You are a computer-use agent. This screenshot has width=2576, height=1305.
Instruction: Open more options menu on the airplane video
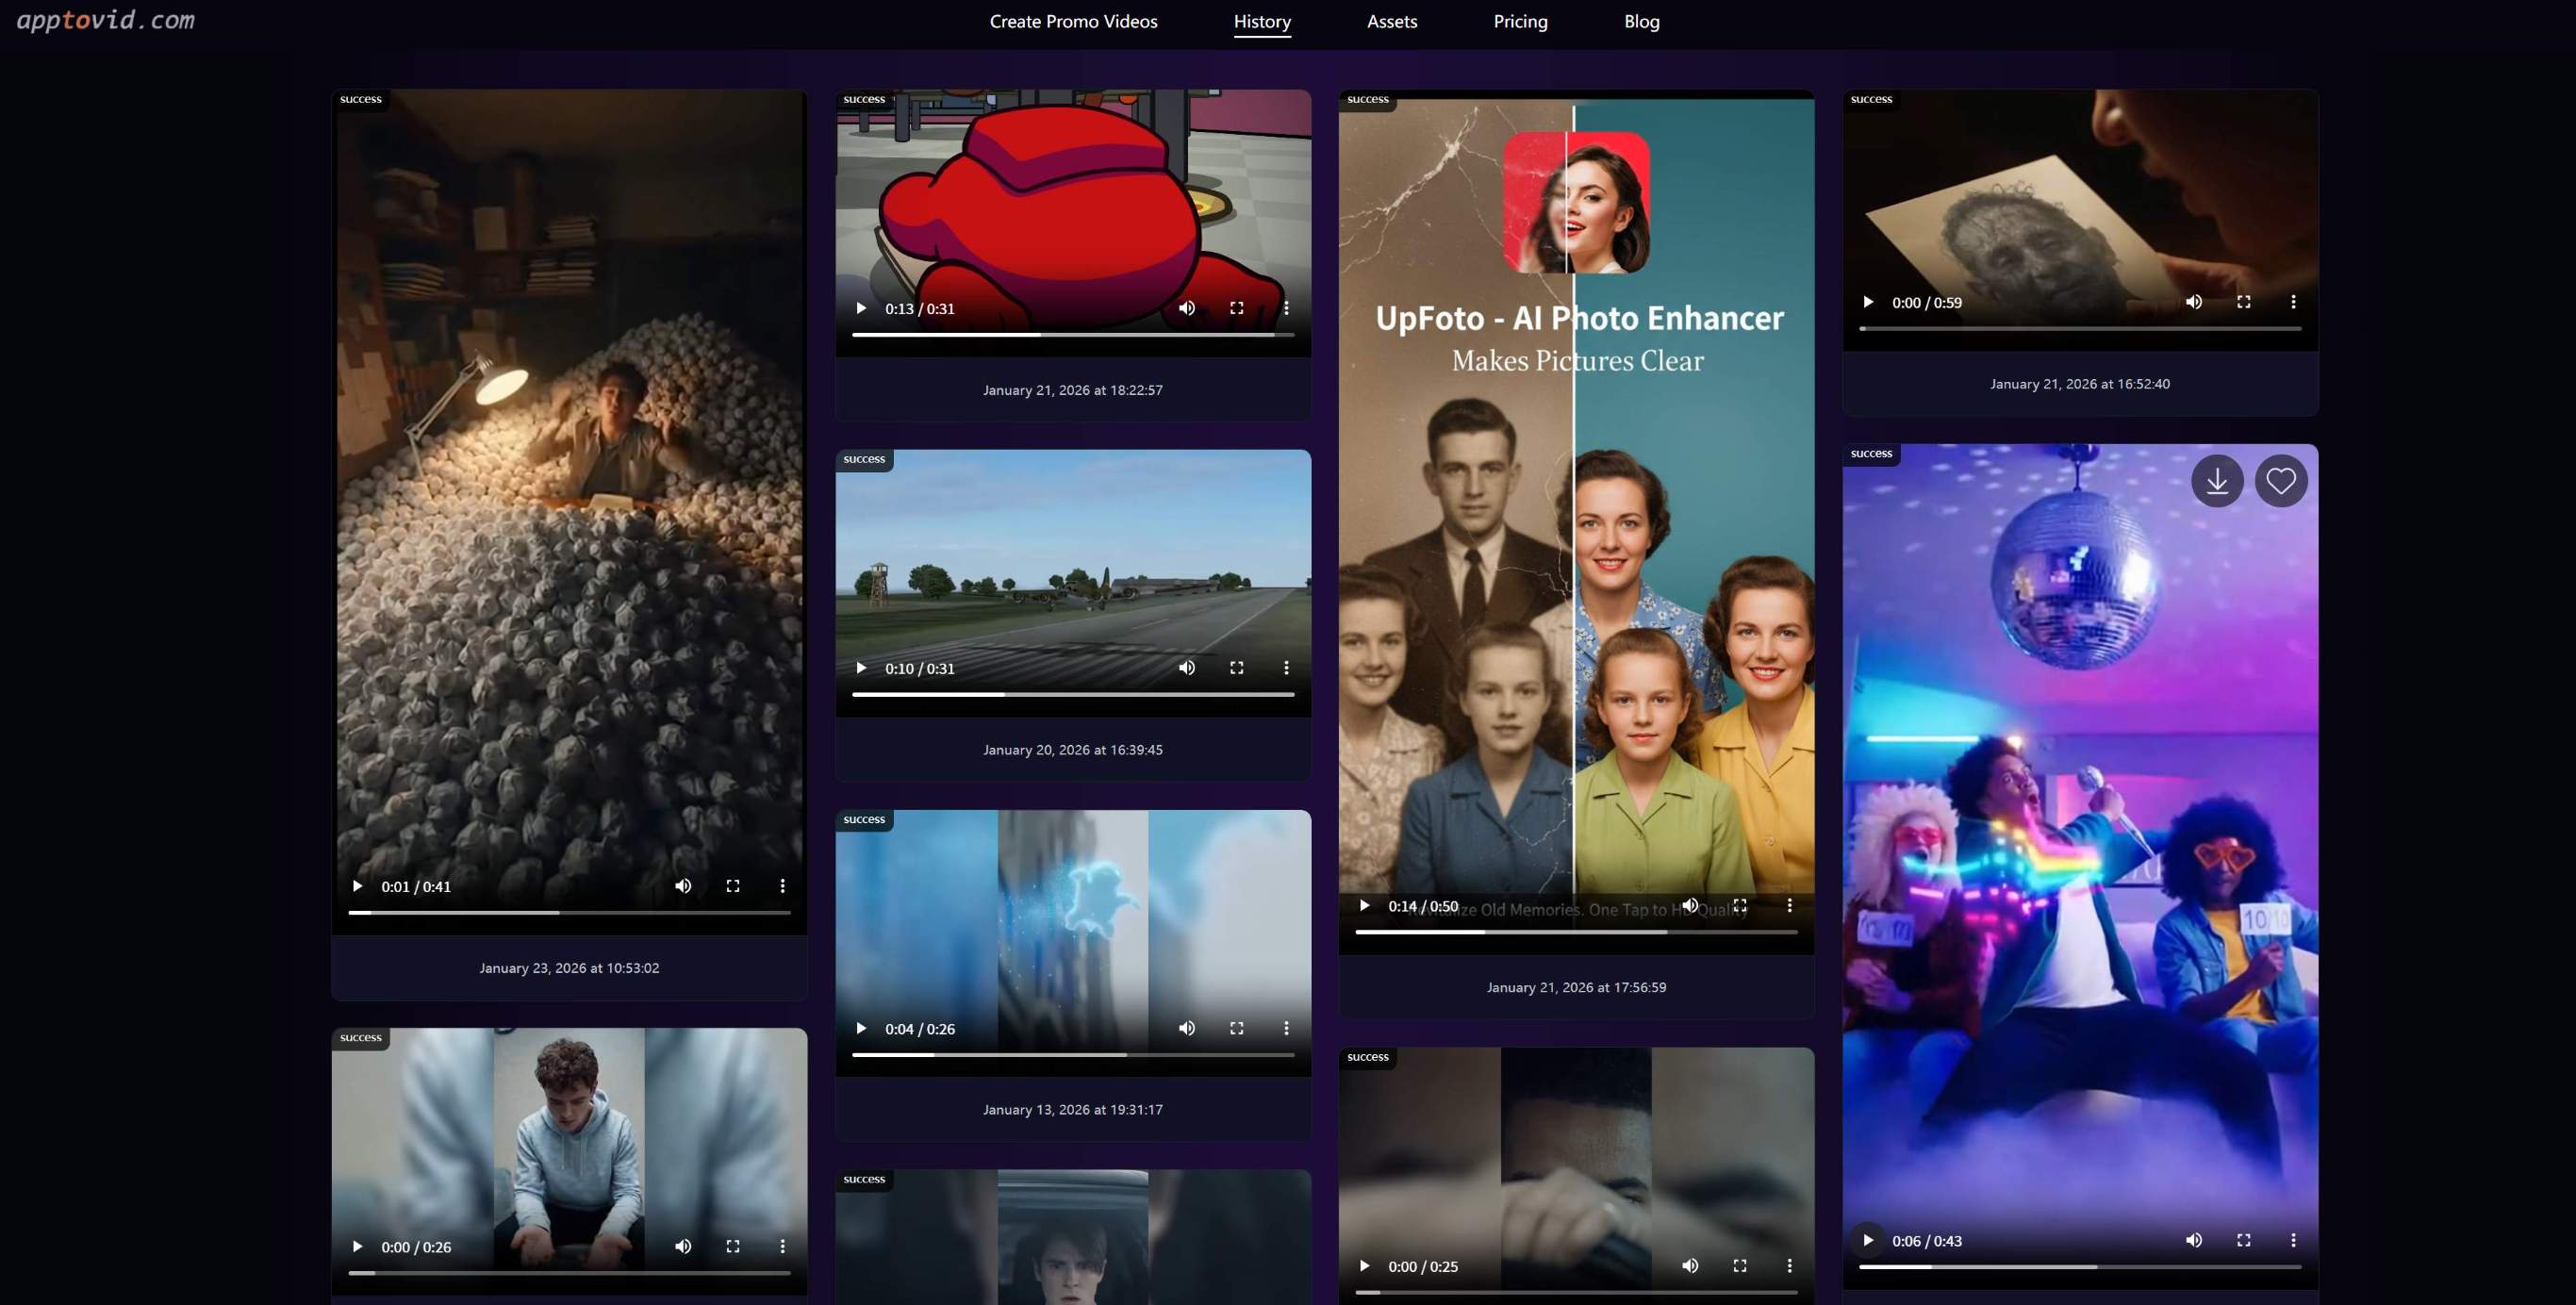click(1287, 668)
